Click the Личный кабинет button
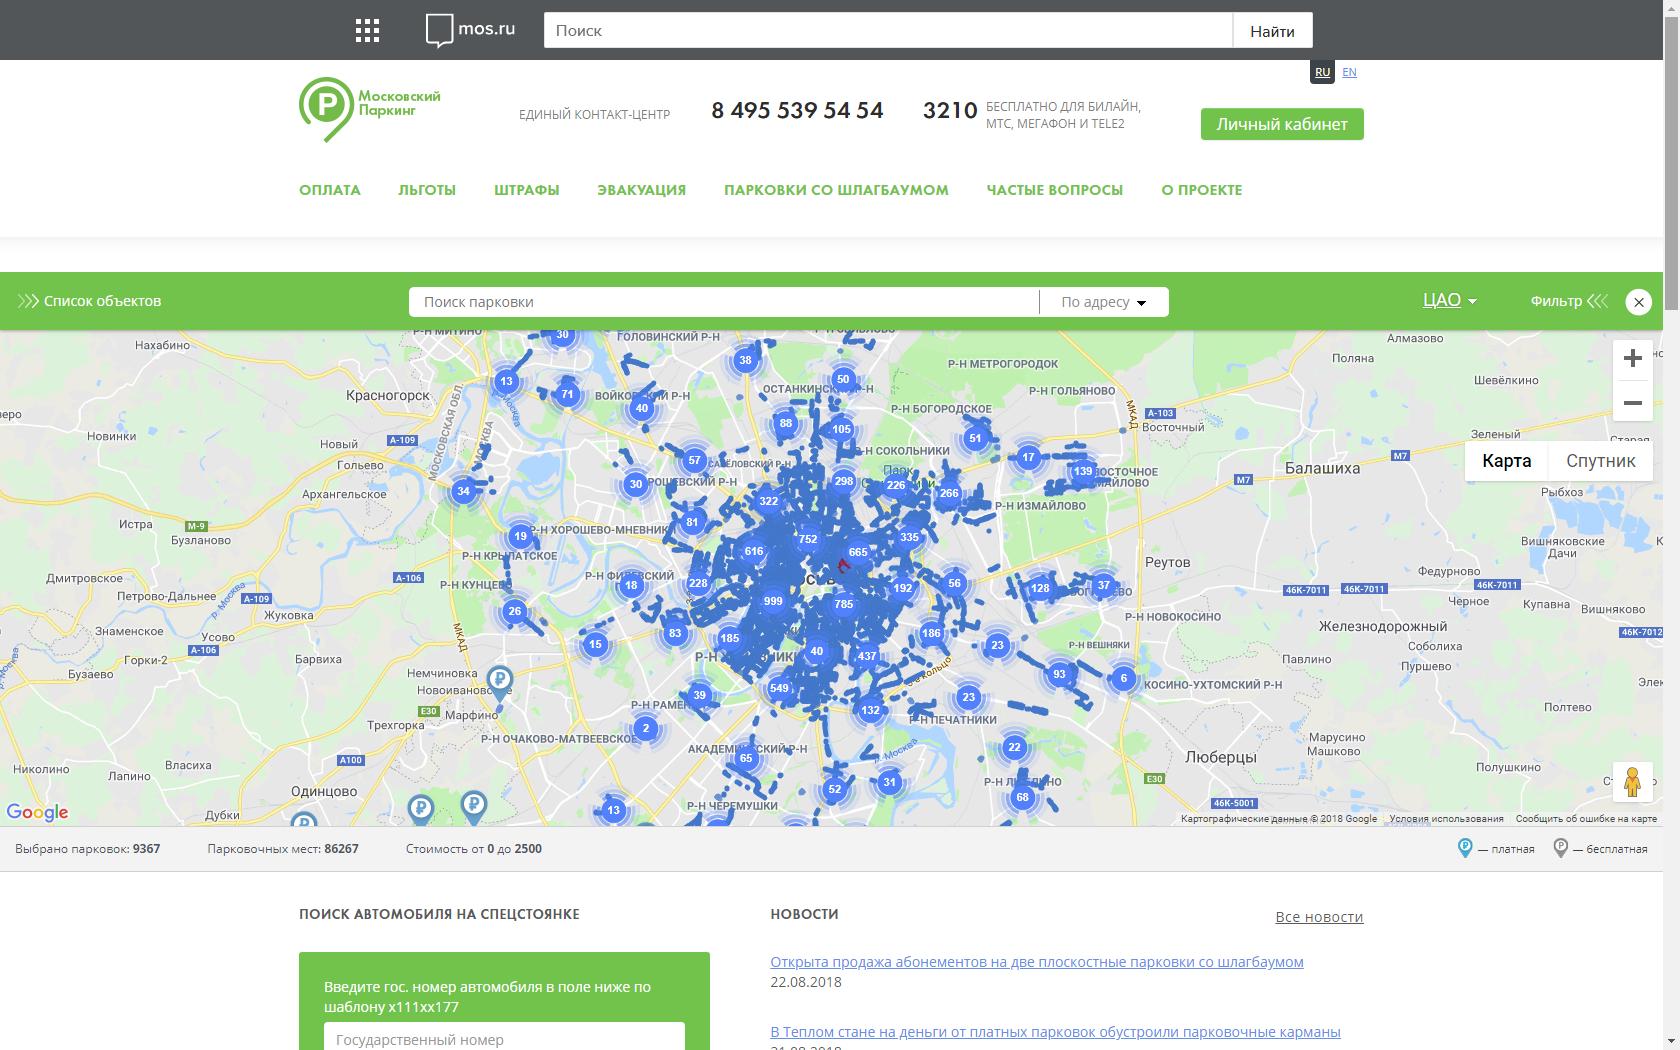Image resolution: width=1680 pixels, height=1050 pixels. pos(1281,124)
